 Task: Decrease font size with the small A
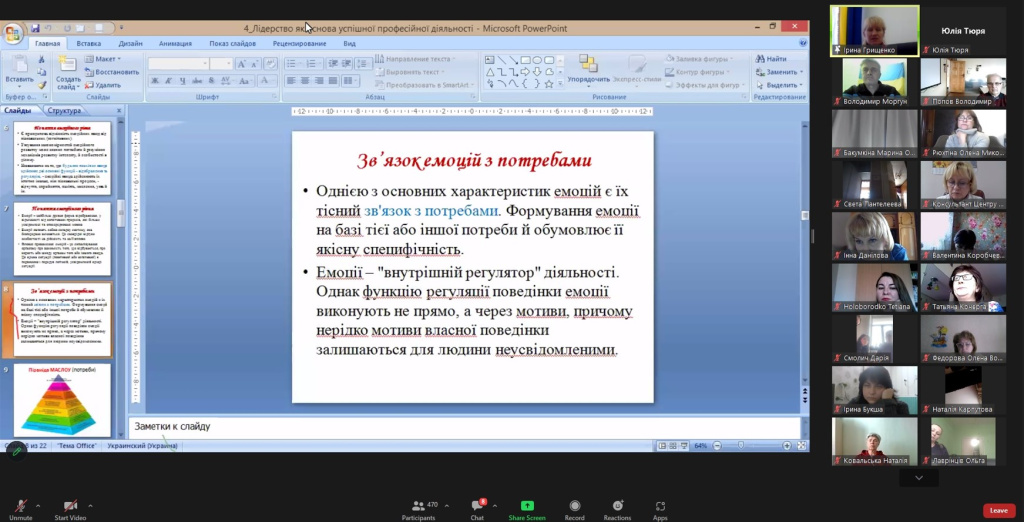click(253, 64)
